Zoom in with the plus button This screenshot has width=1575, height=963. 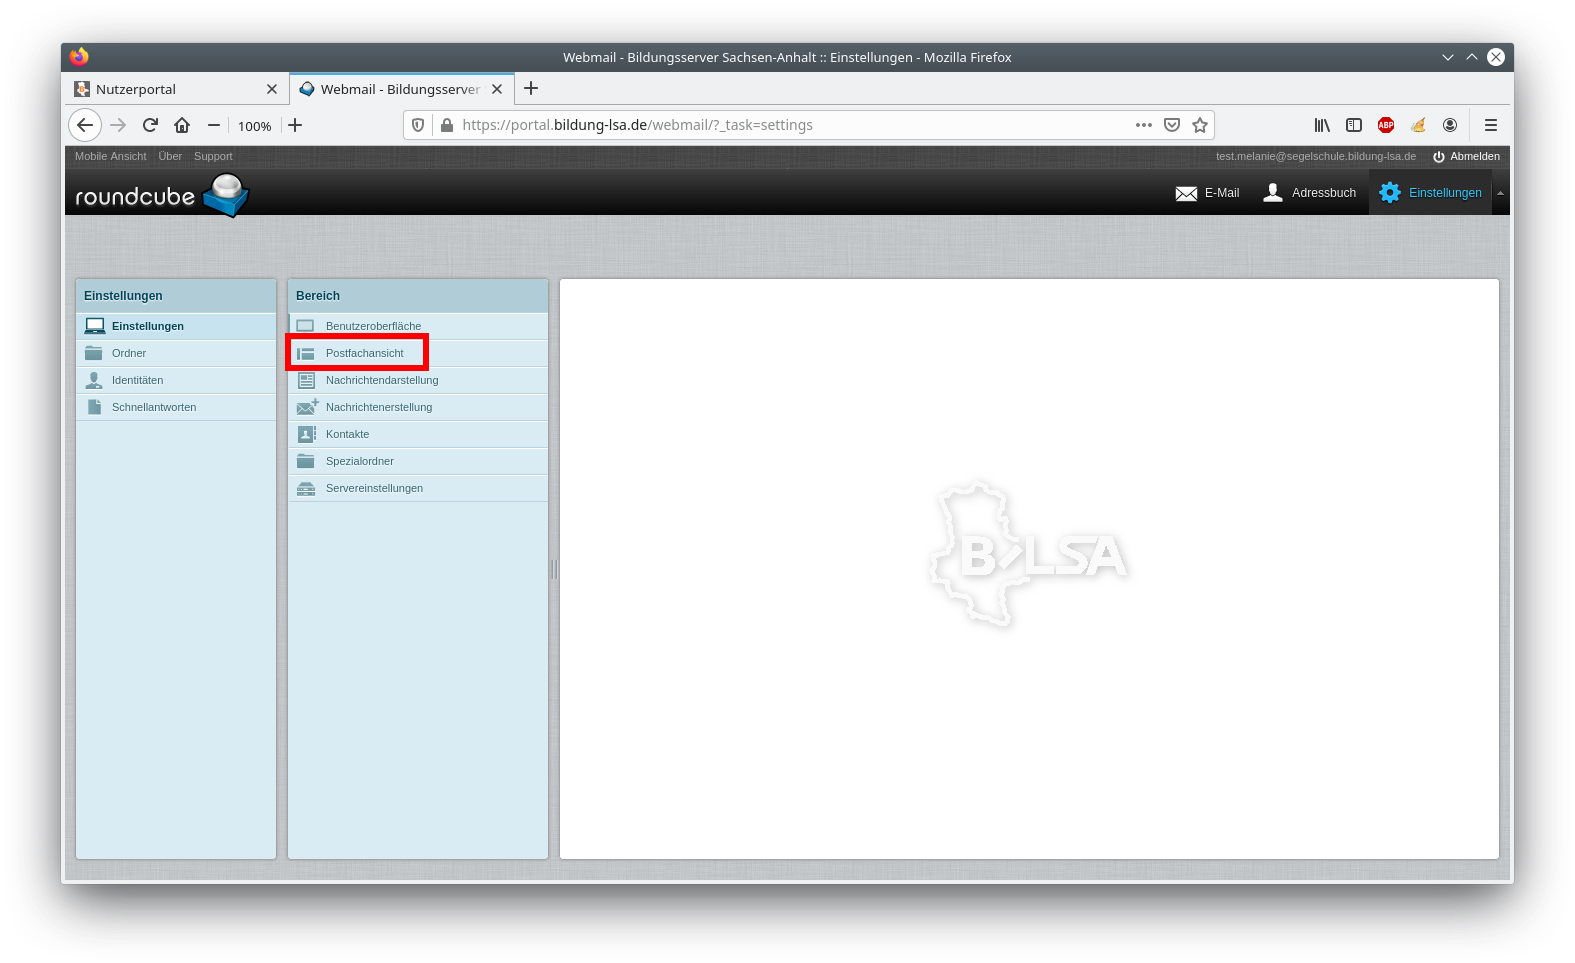click(x=295, y=125)
